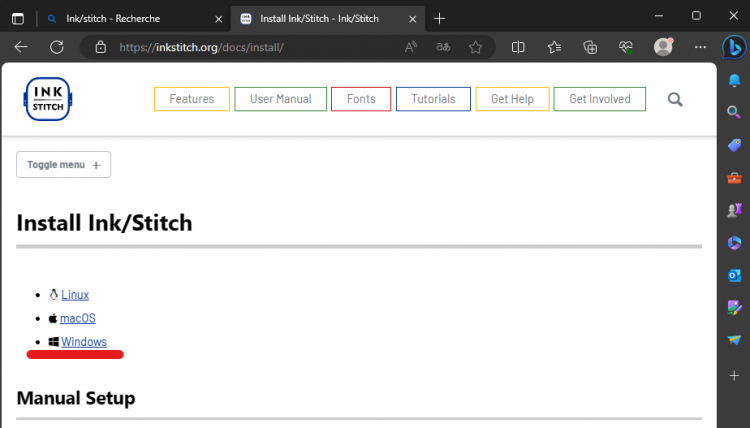750x428 pixels.
Task: Click the Read aloud icon in address bar
Action: pos(411,47)
